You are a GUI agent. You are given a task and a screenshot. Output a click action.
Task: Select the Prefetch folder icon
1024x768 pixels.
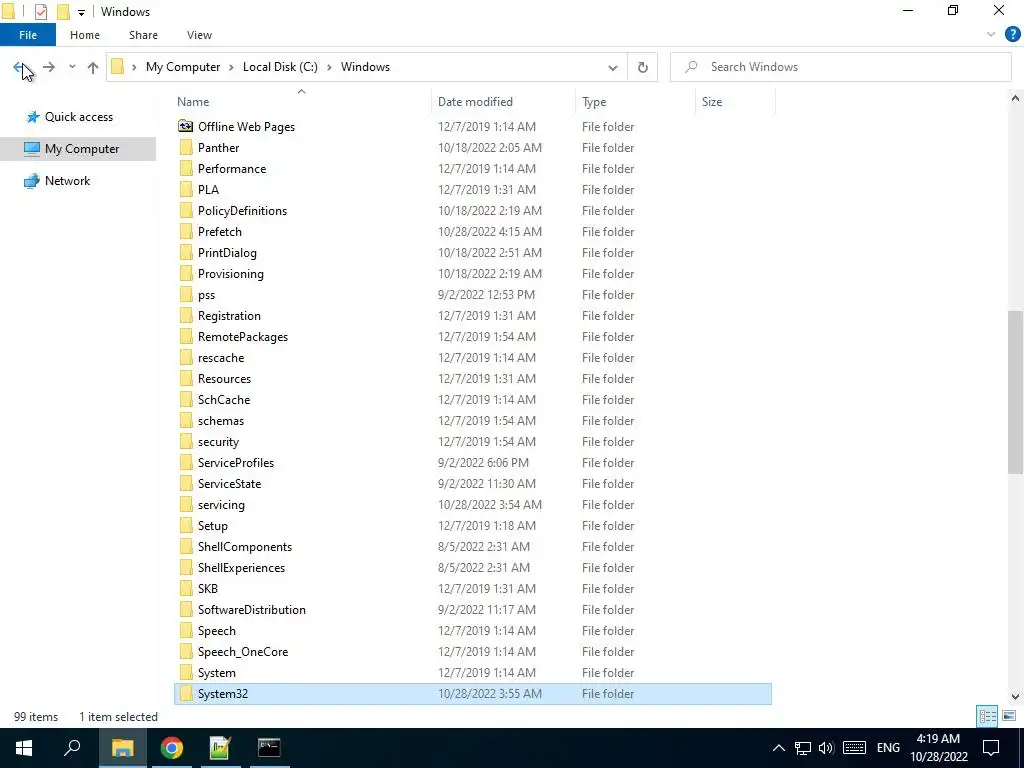[x=185, y=232]
